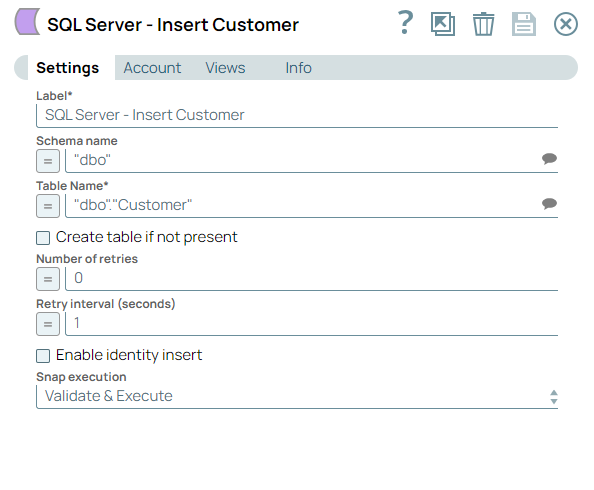The height and width of the screenshot is (490, 594).
Task: Open the help question mark icon
Action: click(x=405, y=22)
